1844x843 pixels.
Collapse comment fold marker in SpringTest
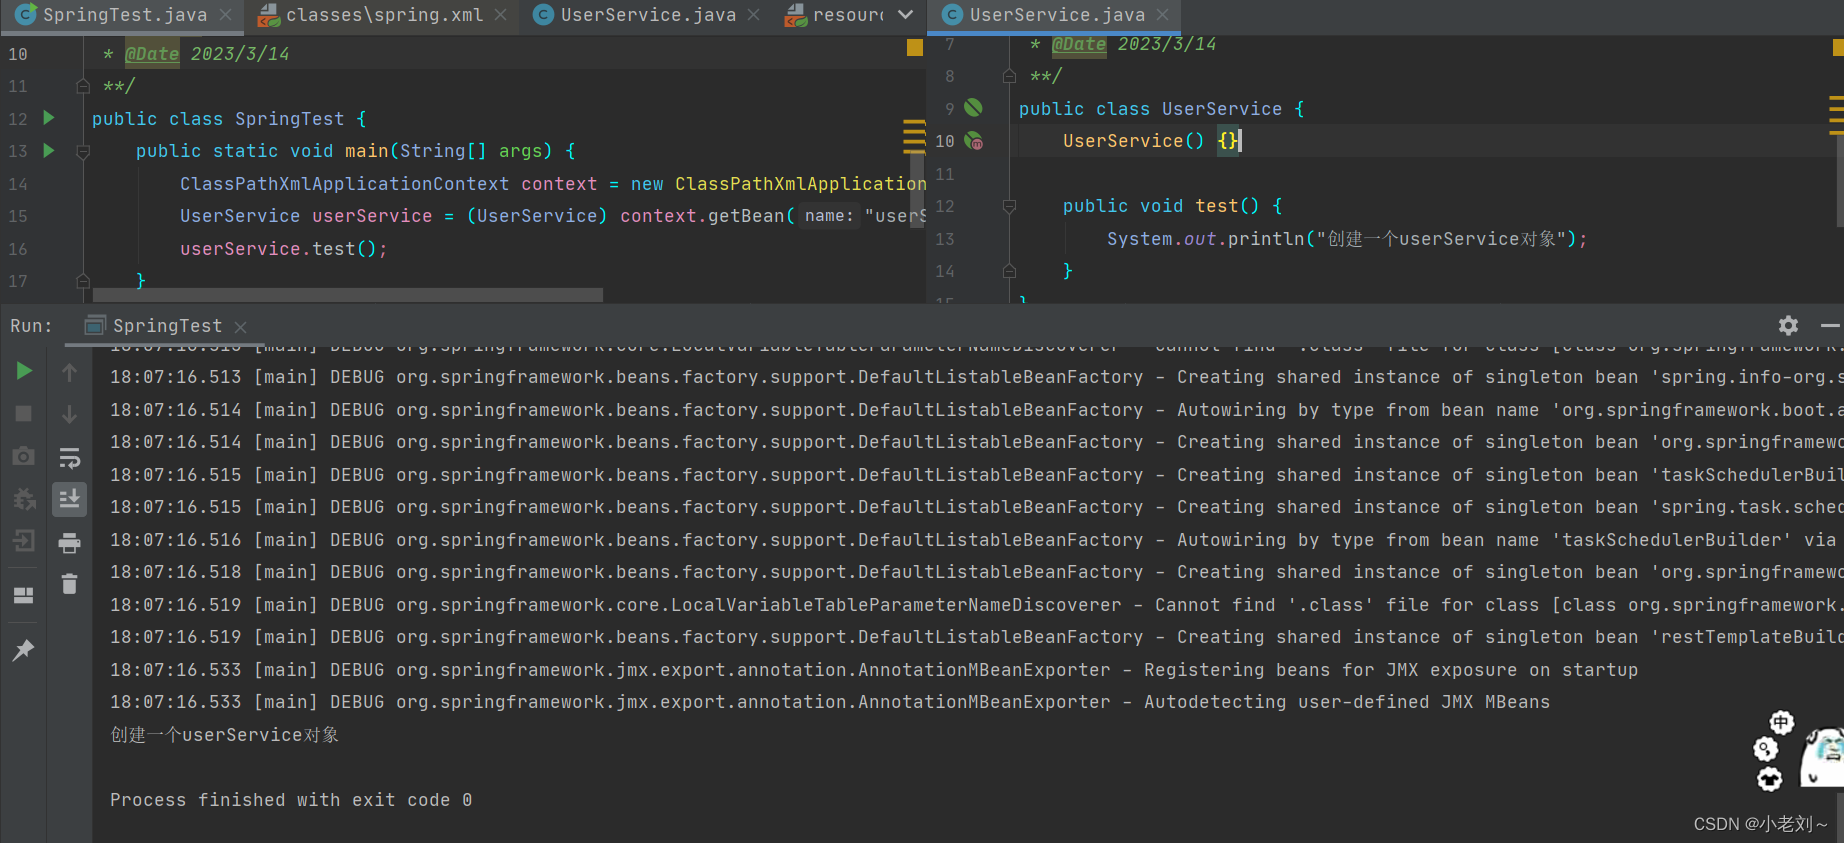point(83,86)
